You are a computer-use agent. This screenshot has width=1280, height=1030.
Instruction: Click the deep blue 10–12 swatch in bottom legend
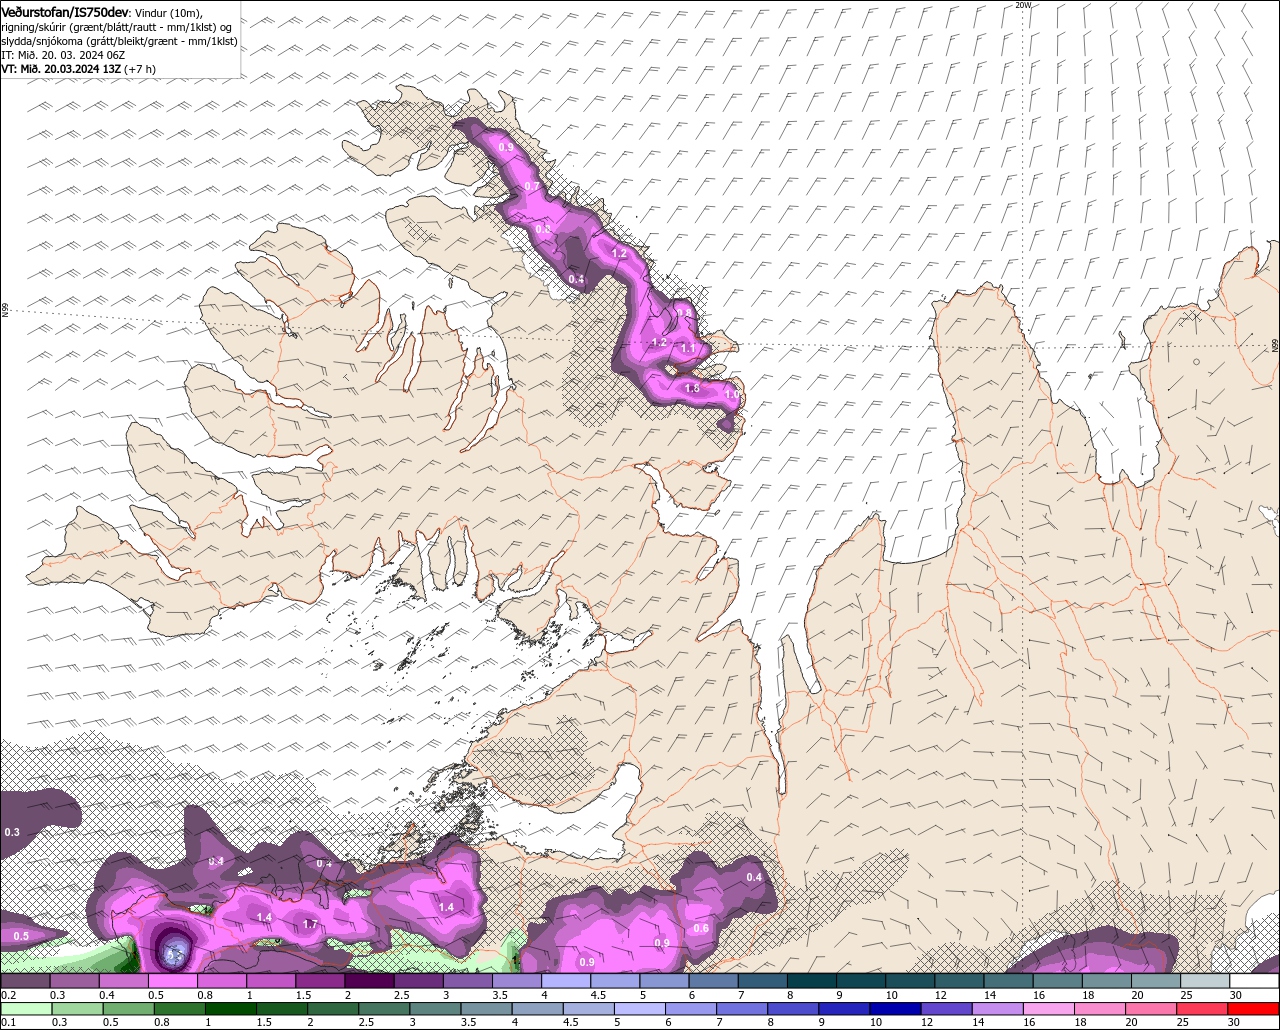(894, 1008)
